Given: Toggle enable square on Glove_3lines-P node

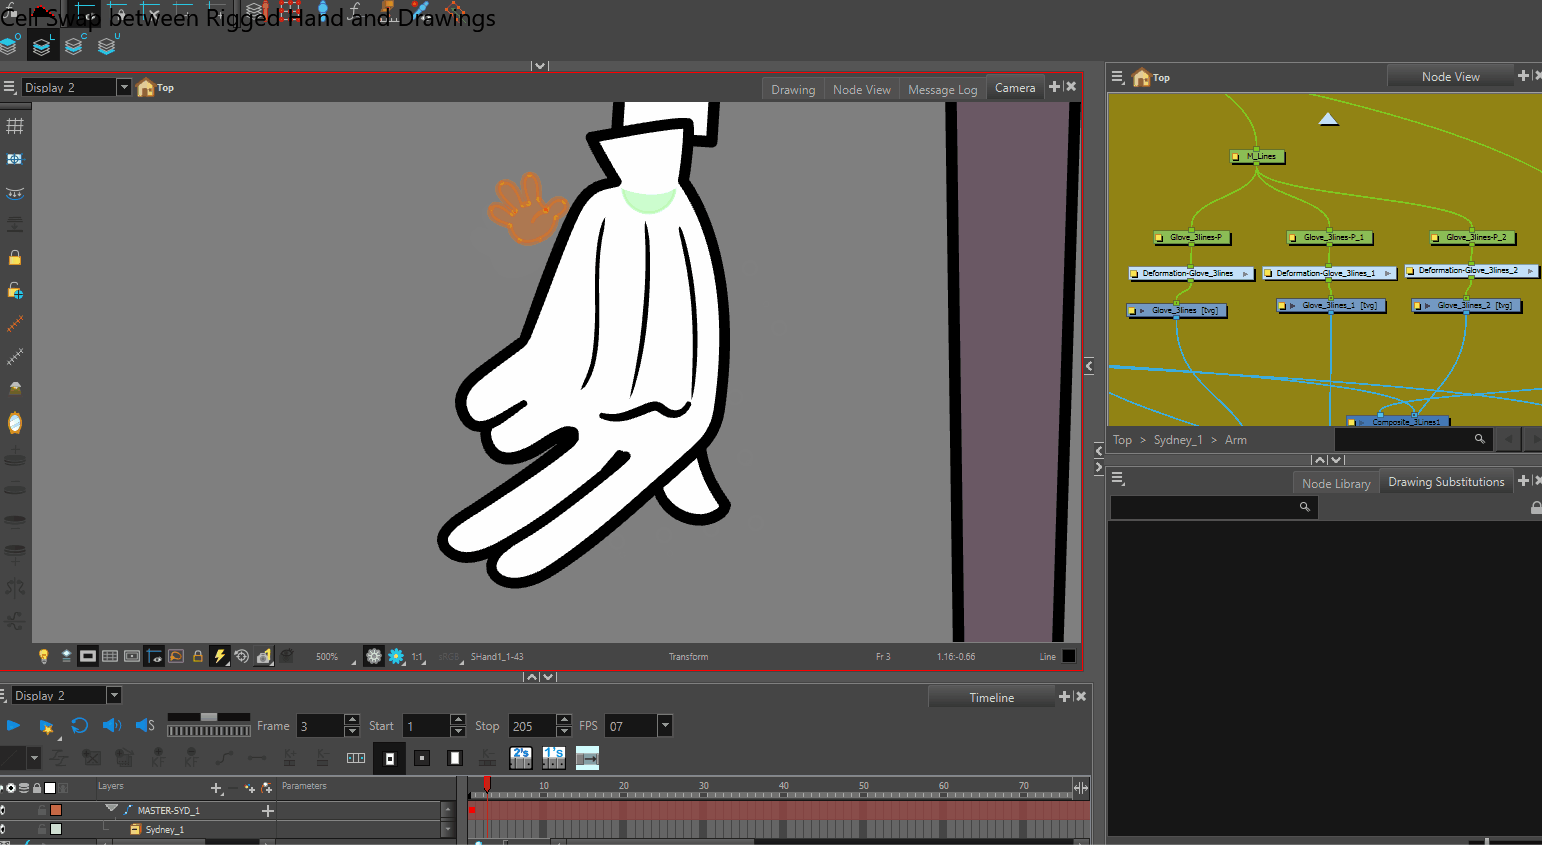Looking at the screenshot, I should pos(1160,238).
